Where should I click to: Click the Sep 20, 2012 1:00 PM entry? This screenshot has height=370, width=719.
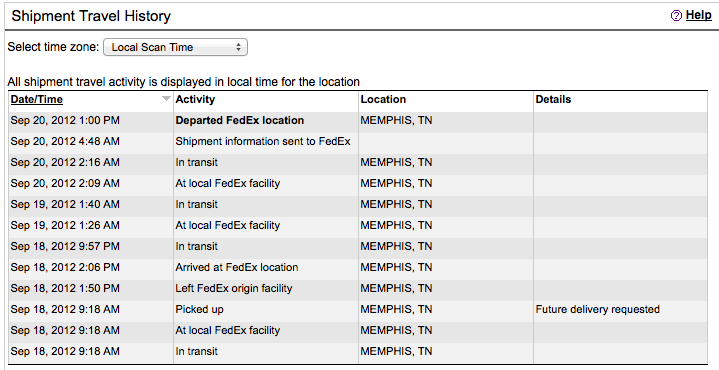[x=65, y=121]
